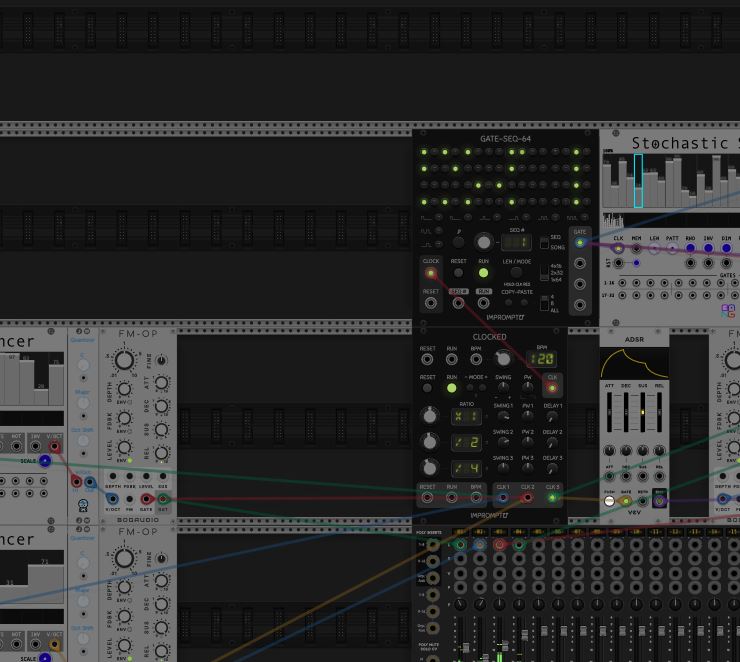This screenshot has width=740, height=662.
Task: Click the ADSR GATE input jack
Action: click(x=626, y=501)
